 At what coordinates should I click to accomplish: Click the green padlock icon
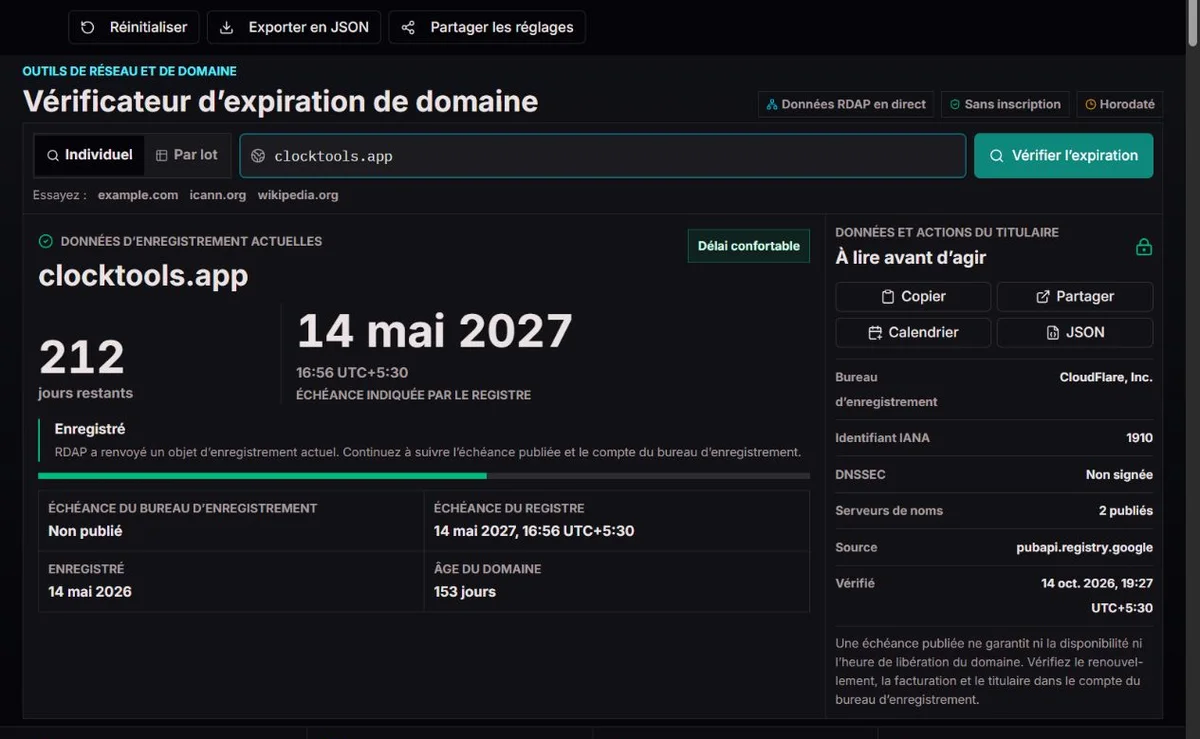1144,246
